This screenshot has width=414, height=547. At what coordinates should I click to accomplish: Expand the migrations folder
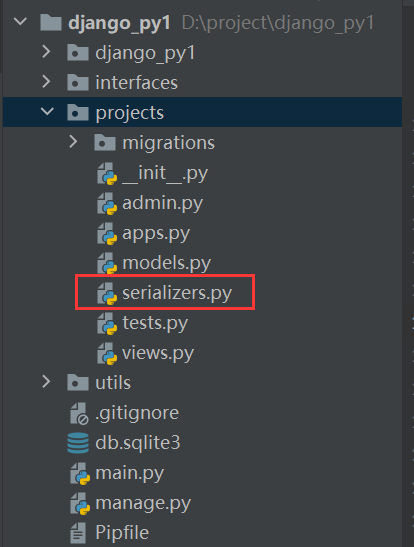(x=73, y=142)
